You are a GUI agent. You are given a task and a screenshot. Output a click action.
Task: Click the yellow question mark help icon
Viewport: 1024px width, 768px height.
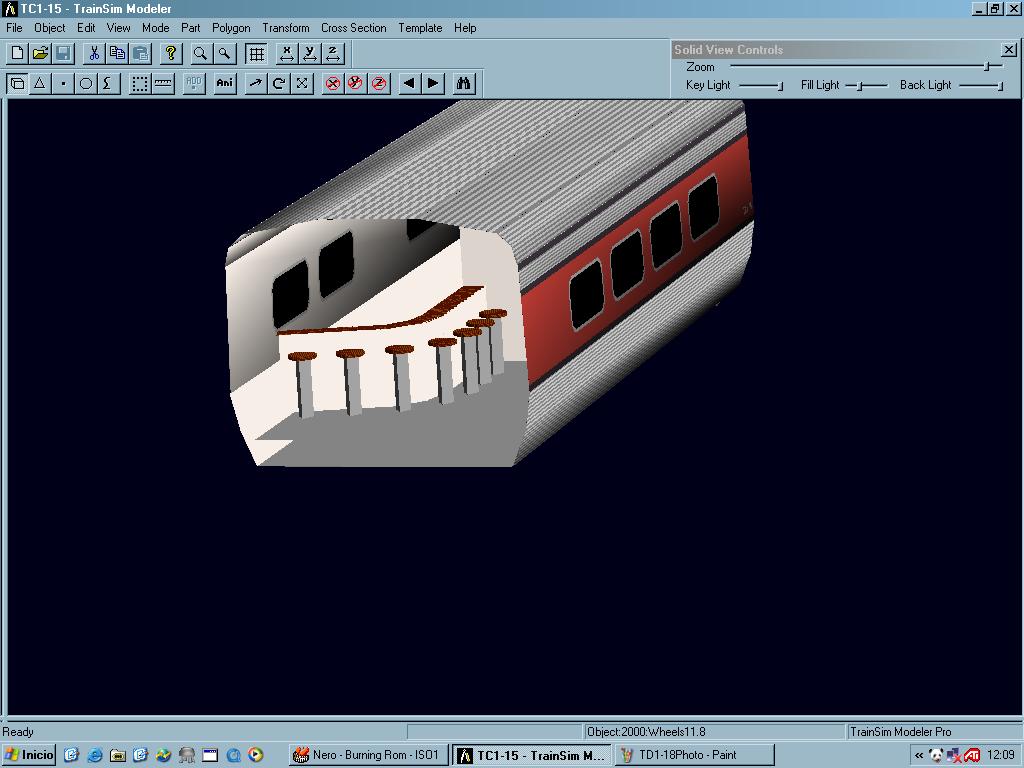(x=171, y=53)
